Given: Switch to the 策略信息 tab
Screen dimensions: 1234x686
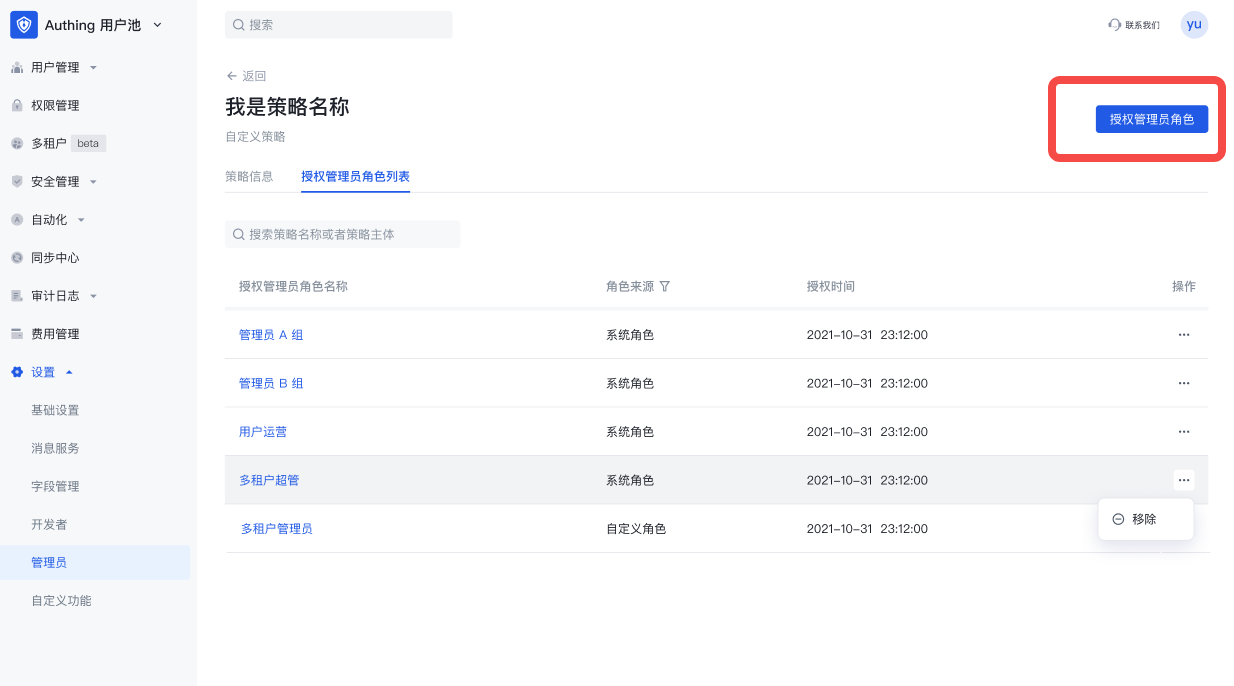Looking at the screenshot, I should (248, 176).
